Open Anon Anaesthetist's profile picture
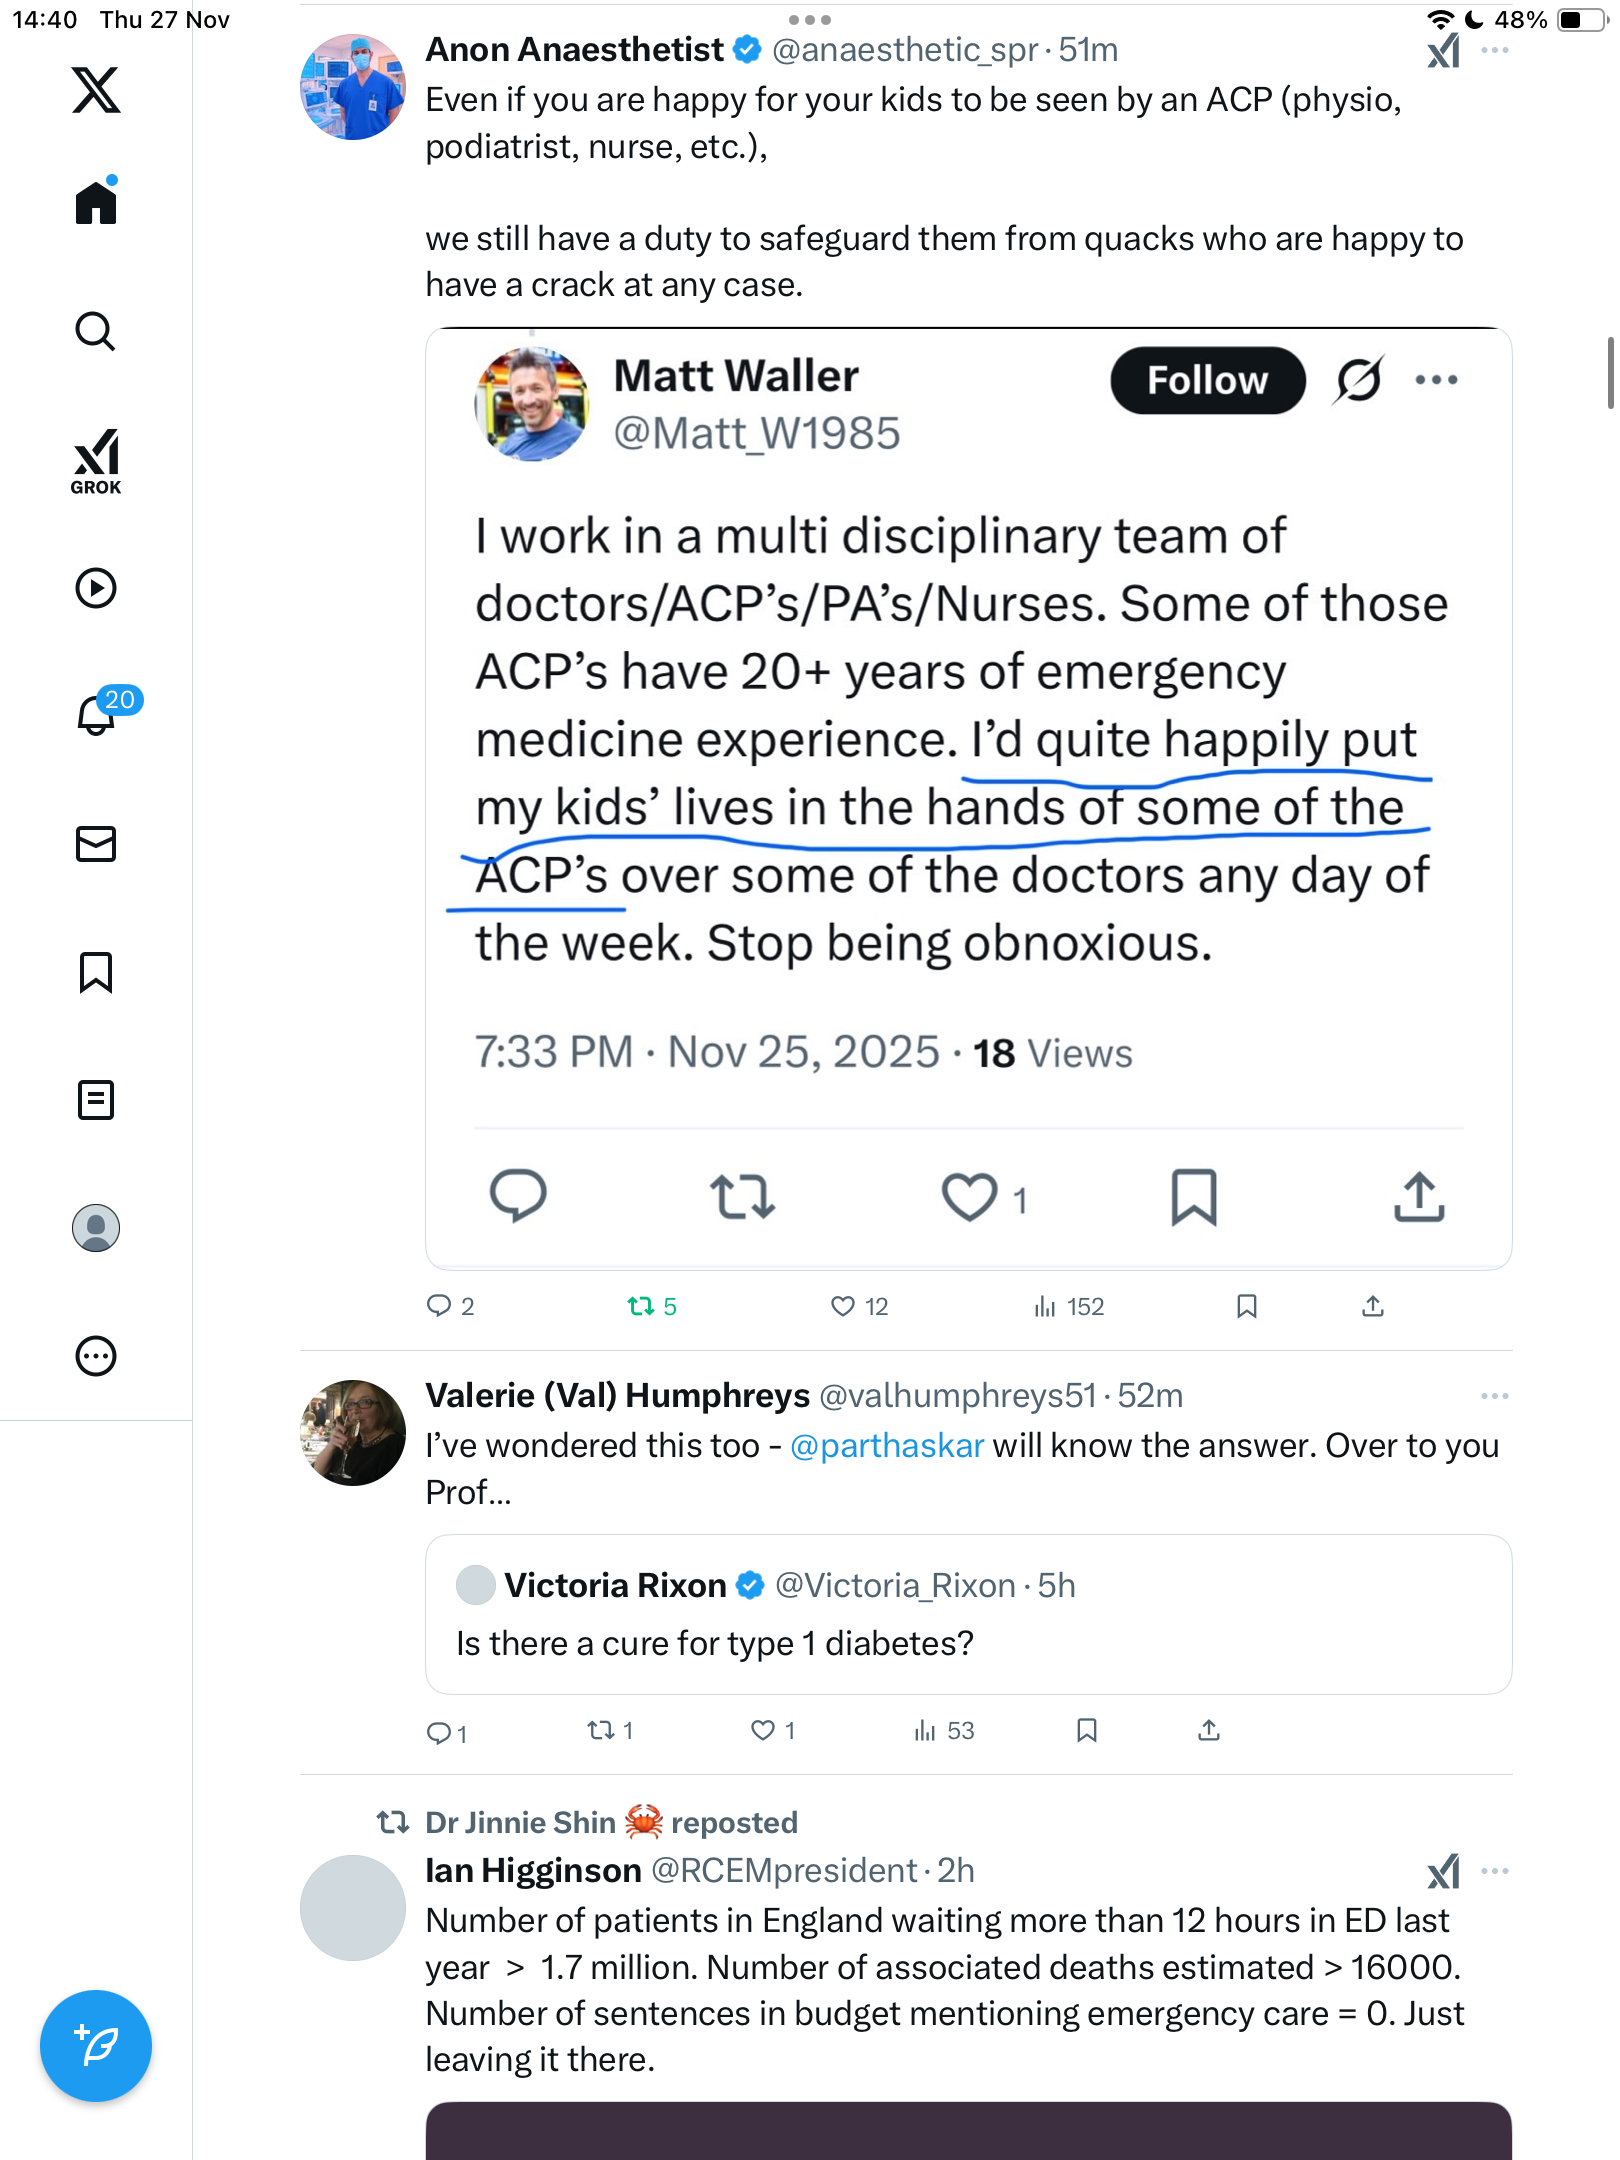Screen dimensions: 1620x2160 click(x=353, y=88)
